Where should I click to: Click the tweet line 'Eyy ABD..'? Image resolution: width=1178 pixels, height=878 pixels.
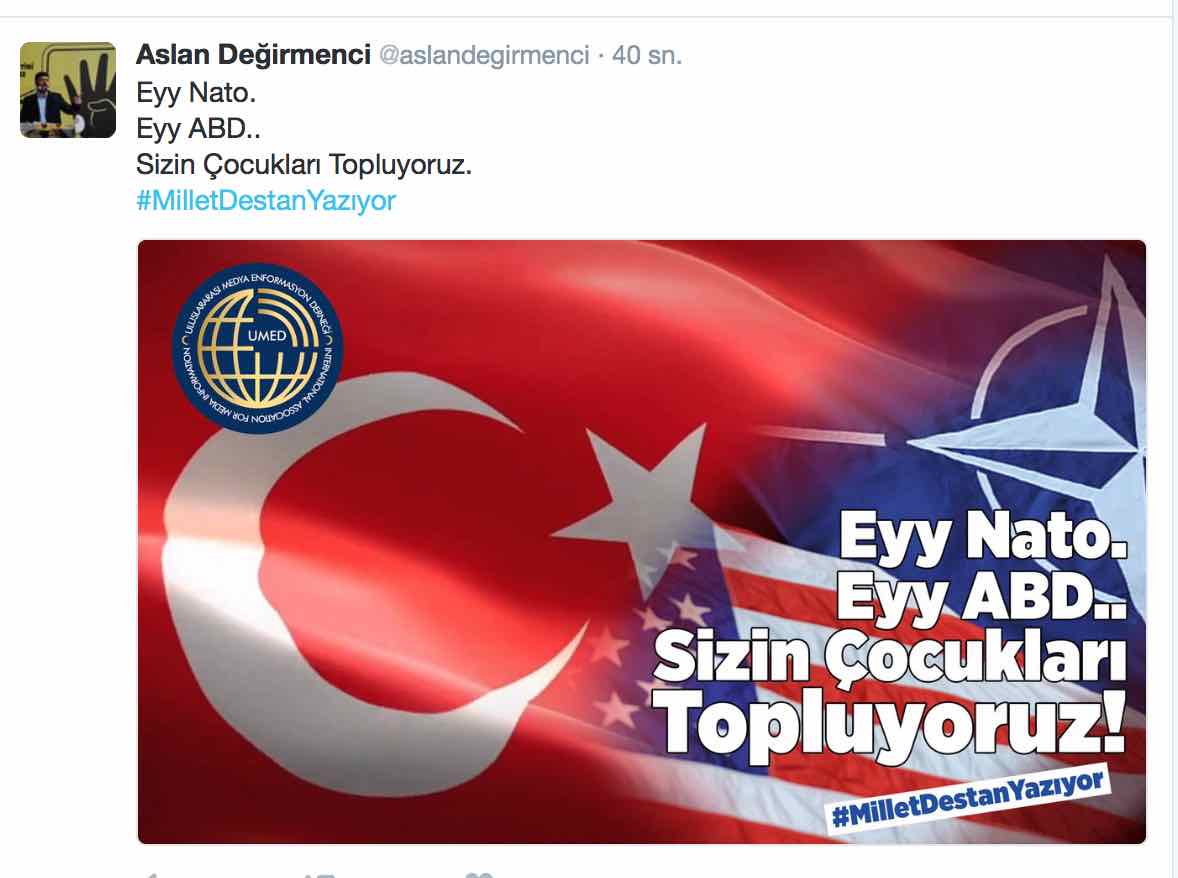198,128
